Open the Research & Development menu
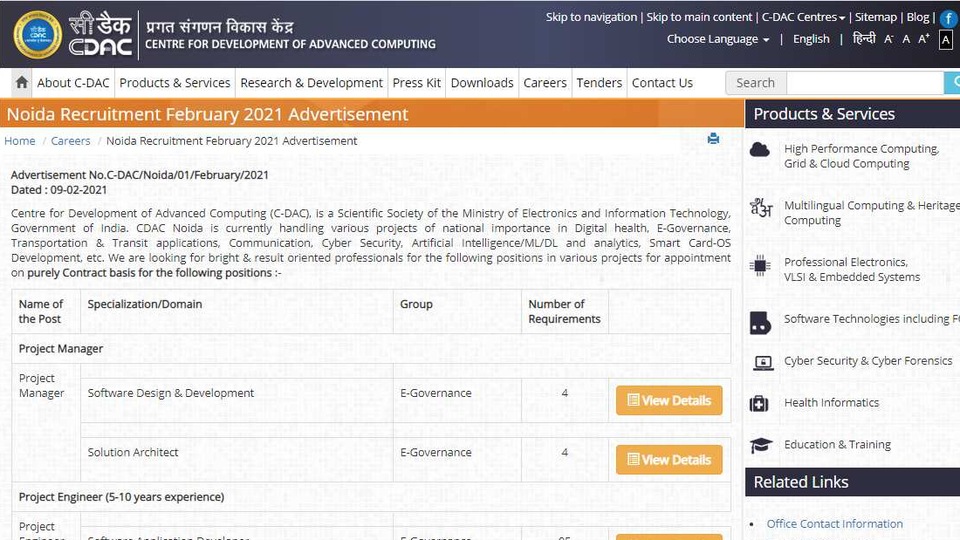This screenshot has height=540, width=960. click(311, 83)
